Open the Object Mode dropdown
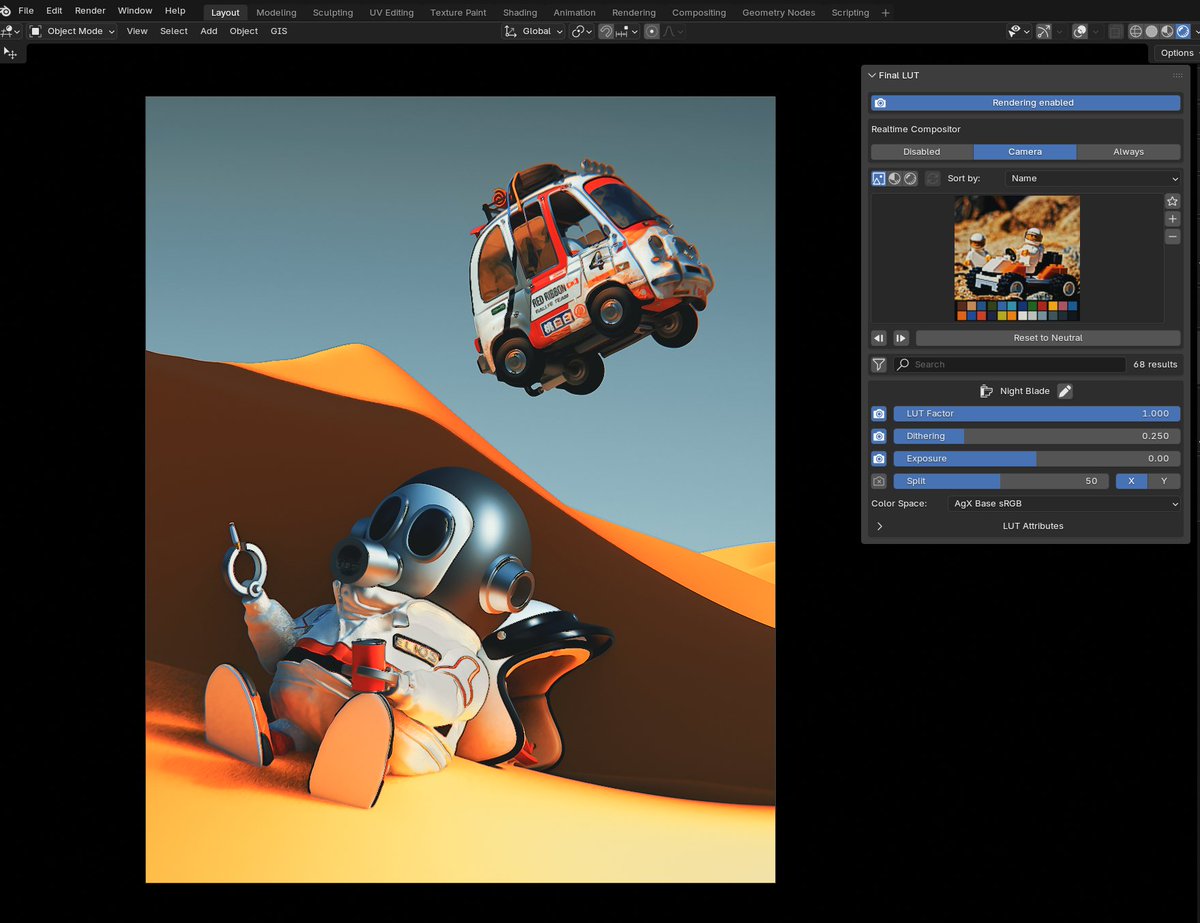This screenshot has height=923, width=1200. click(72, 31)
